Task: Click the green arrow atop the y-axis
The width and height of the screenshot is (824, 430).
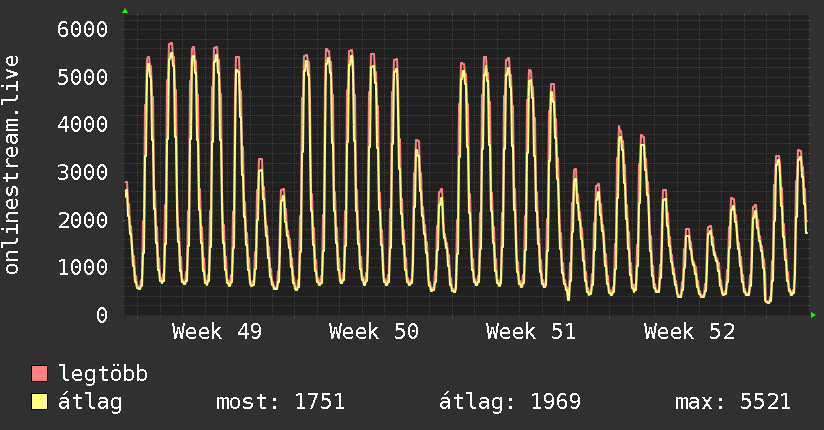Action: [x=124, y=11]
